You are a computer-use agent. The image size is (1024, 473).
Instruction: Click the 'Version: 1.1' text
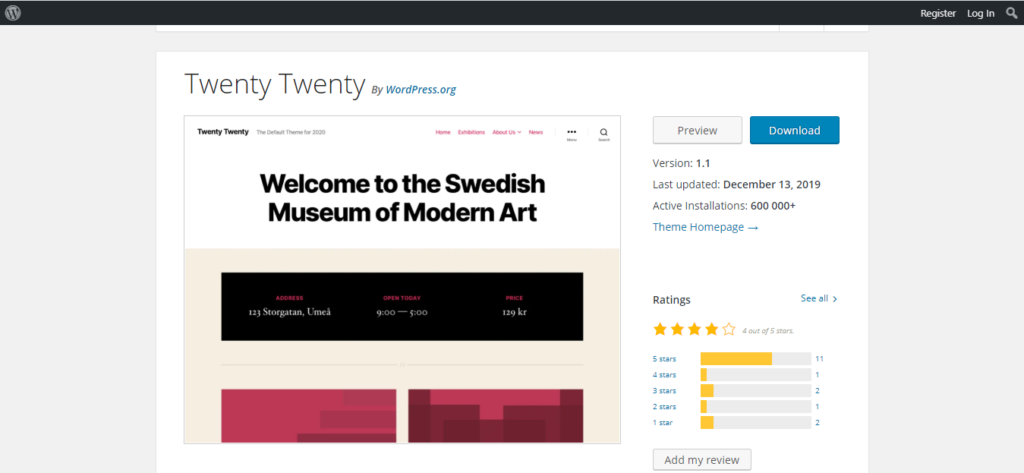[681, 163]
